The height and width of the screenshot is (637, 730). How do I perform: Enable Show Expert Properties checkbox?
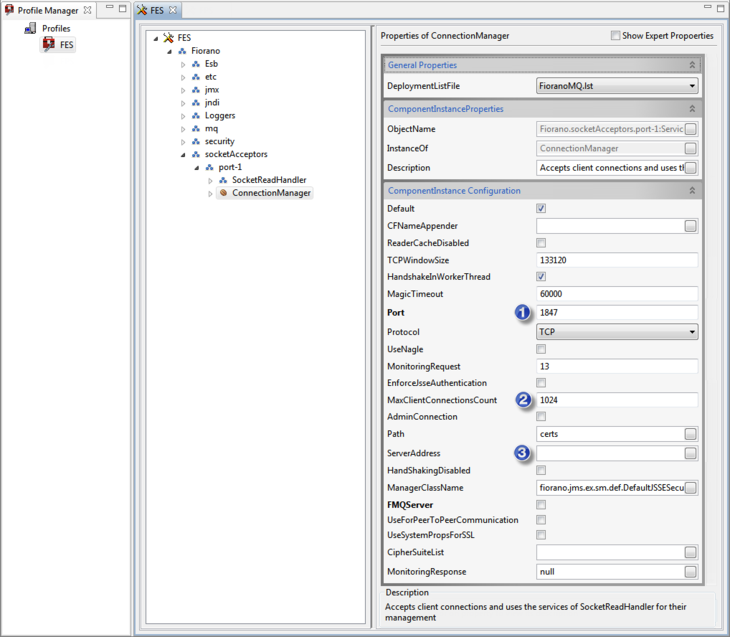coord(615,36)
